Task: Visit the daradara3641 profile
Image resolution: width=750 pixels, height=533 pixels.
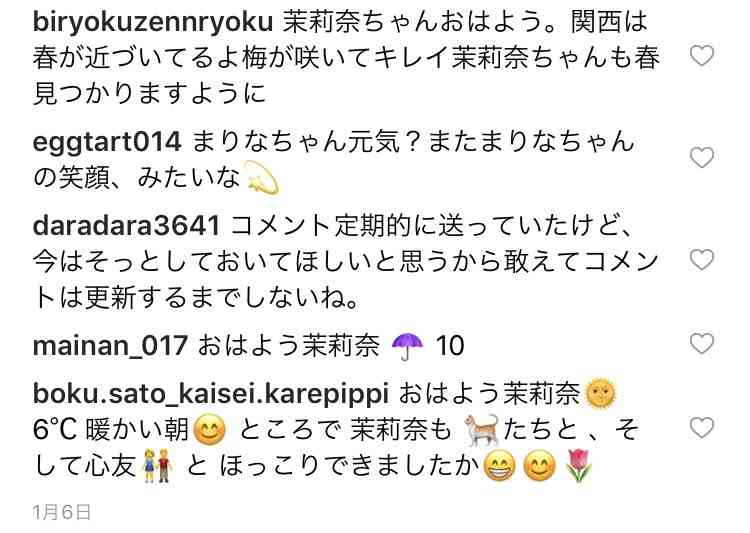Action: click(126, 225)
